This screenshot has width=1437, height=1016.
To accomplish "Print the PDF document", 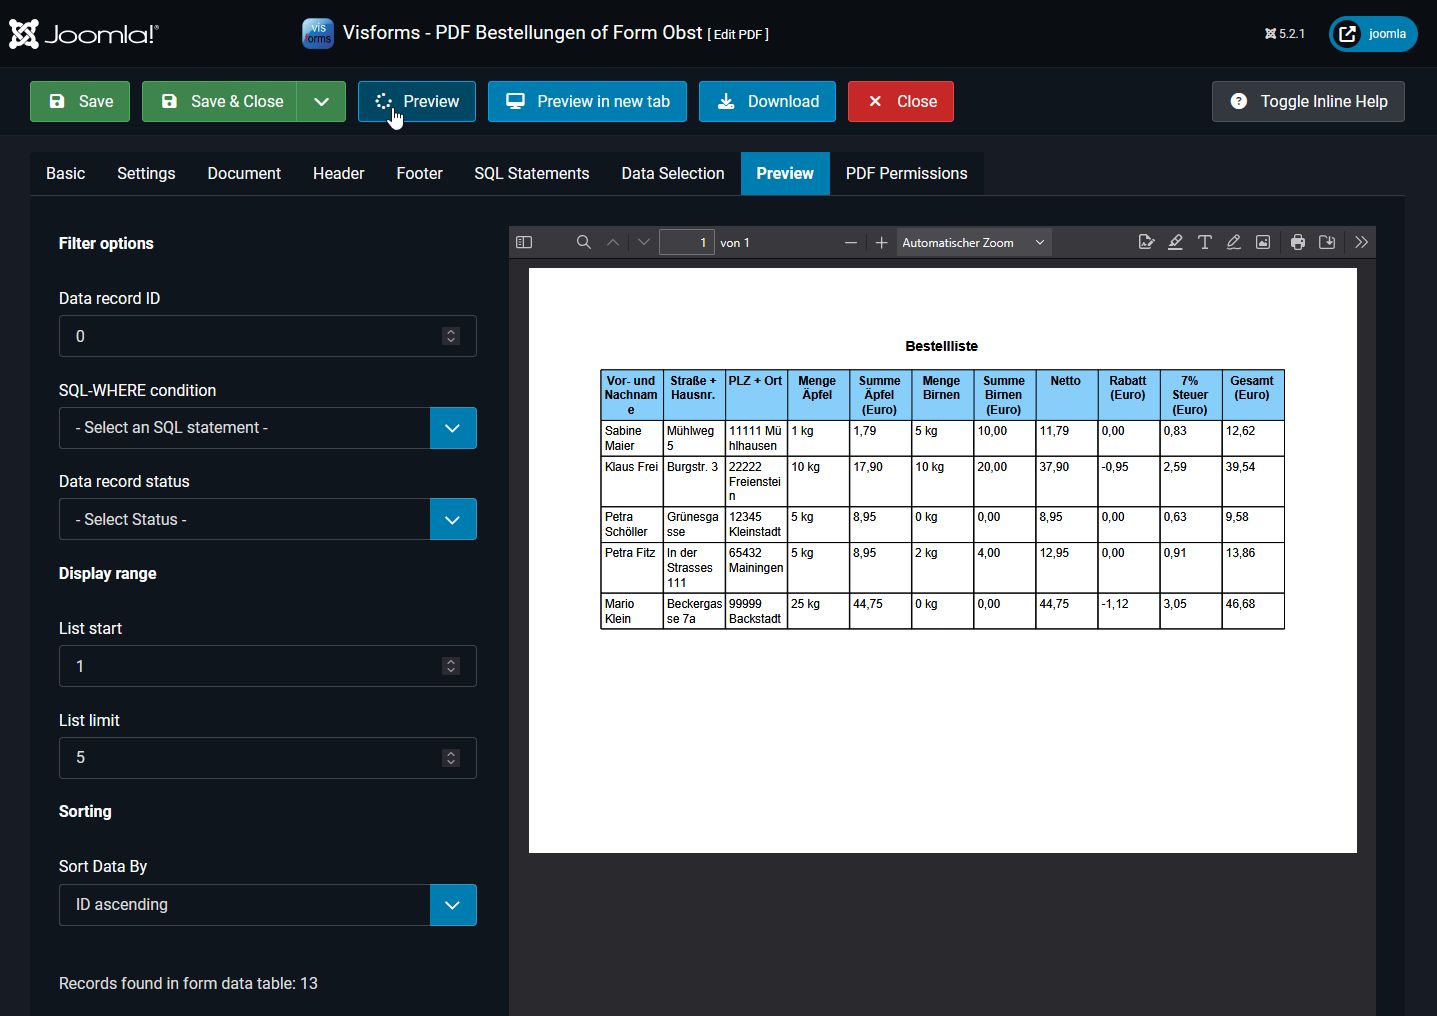I will (x=1298, y=242).
